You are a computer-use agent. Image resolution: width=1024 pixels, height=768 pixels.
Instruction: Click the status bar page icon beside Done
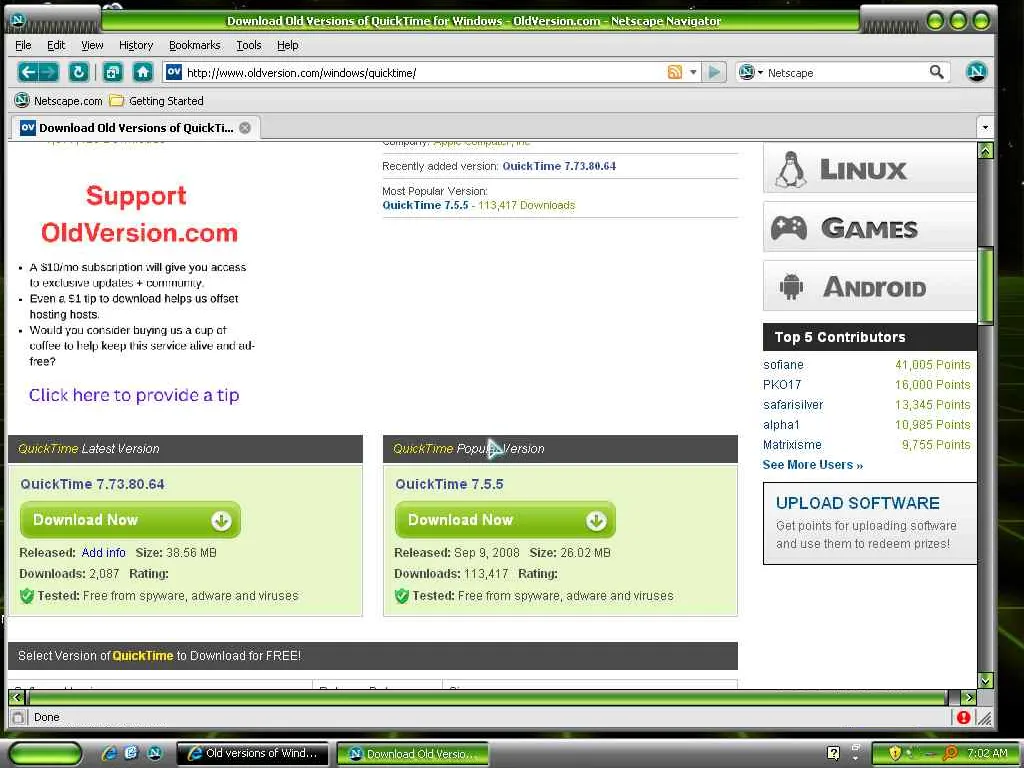click(18, 717)
